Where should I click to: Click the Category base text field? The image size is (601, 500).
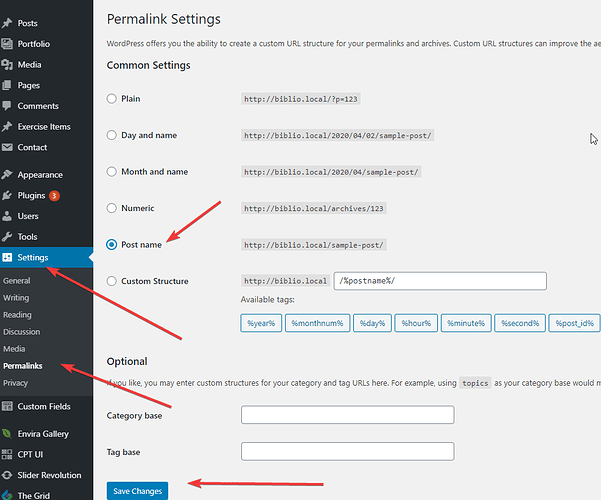[x=347, y=415]
